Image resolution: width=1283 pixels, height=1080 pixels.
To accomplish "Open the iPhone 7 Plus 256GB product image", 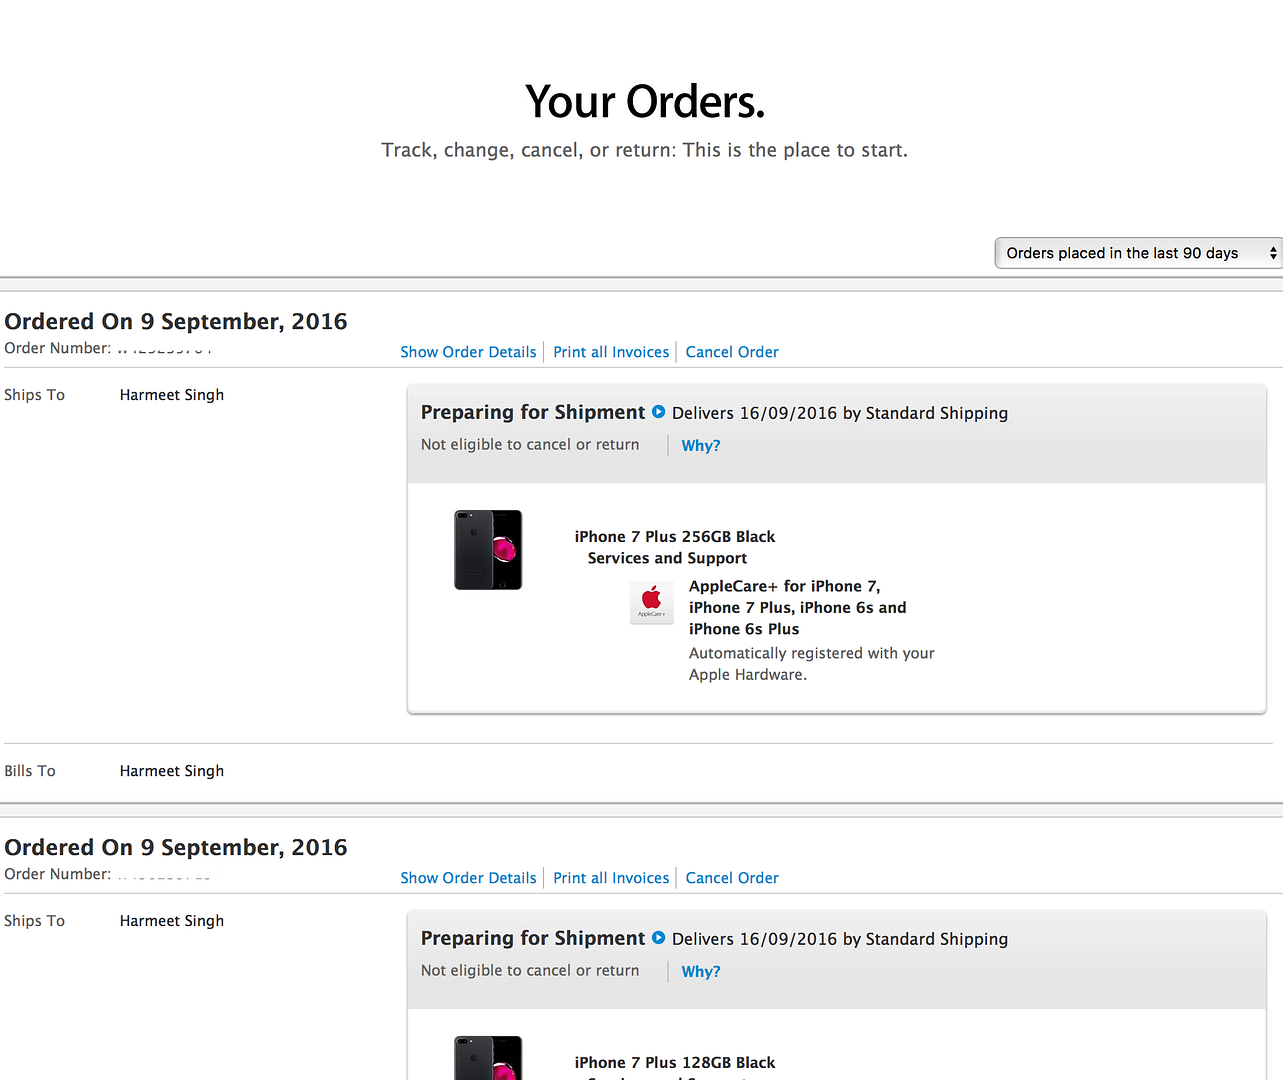I will (488, 550).
